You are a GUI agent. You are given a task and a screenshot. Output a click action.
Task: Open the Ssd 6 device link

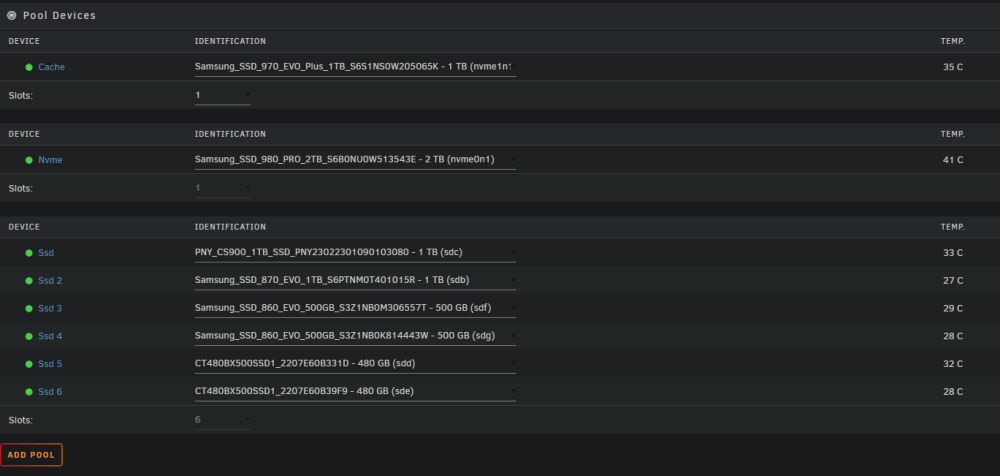pos(50,392)
